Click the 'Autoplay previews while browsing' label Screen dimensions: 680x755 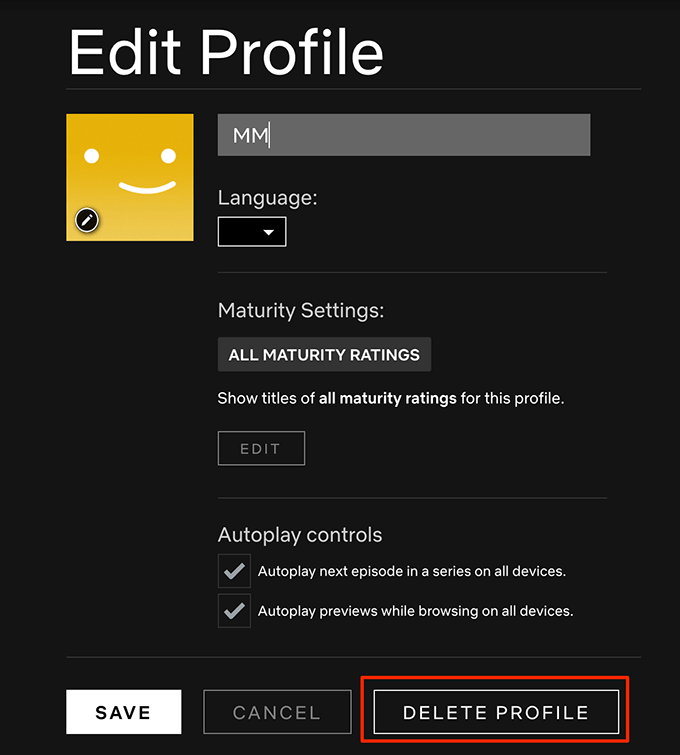point(415,610)
